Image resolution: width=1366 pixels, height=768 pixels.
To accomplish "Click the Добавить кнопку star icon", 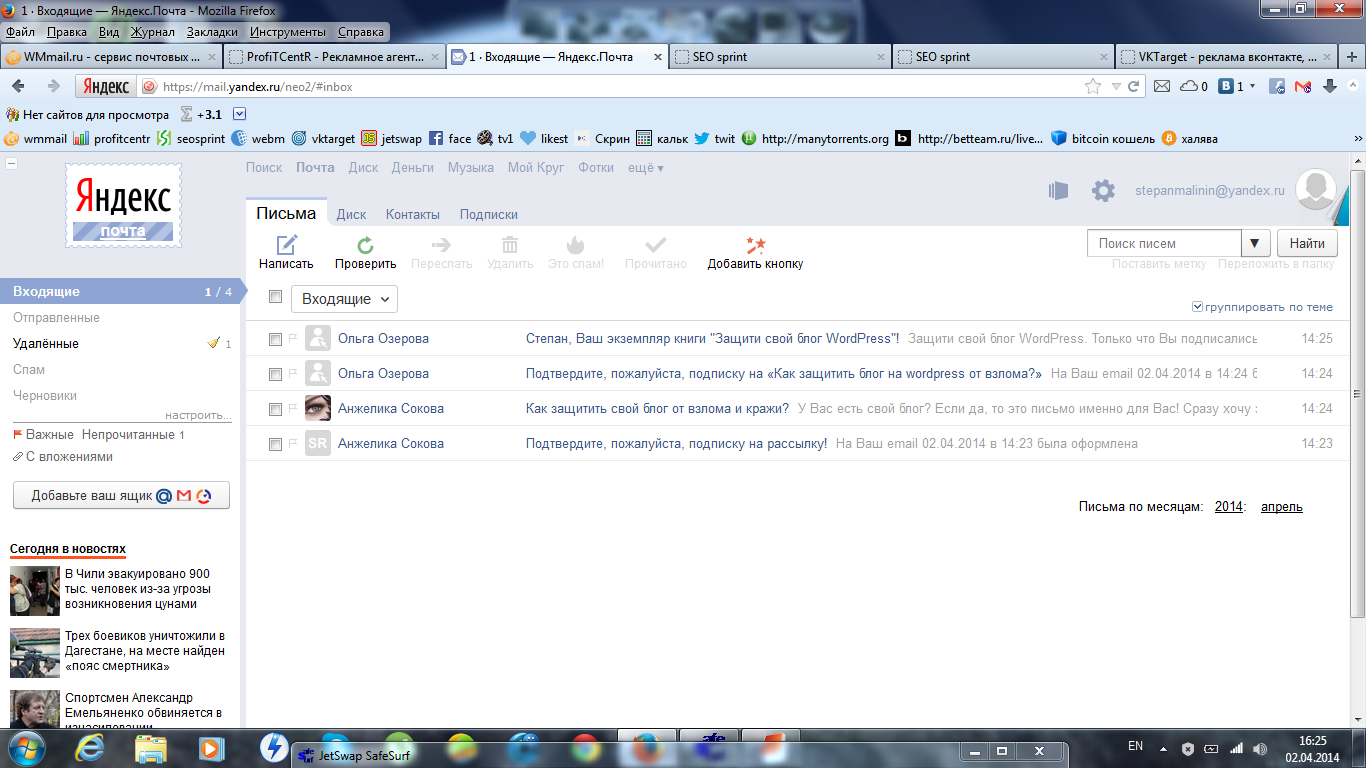I will coord(755,245).
